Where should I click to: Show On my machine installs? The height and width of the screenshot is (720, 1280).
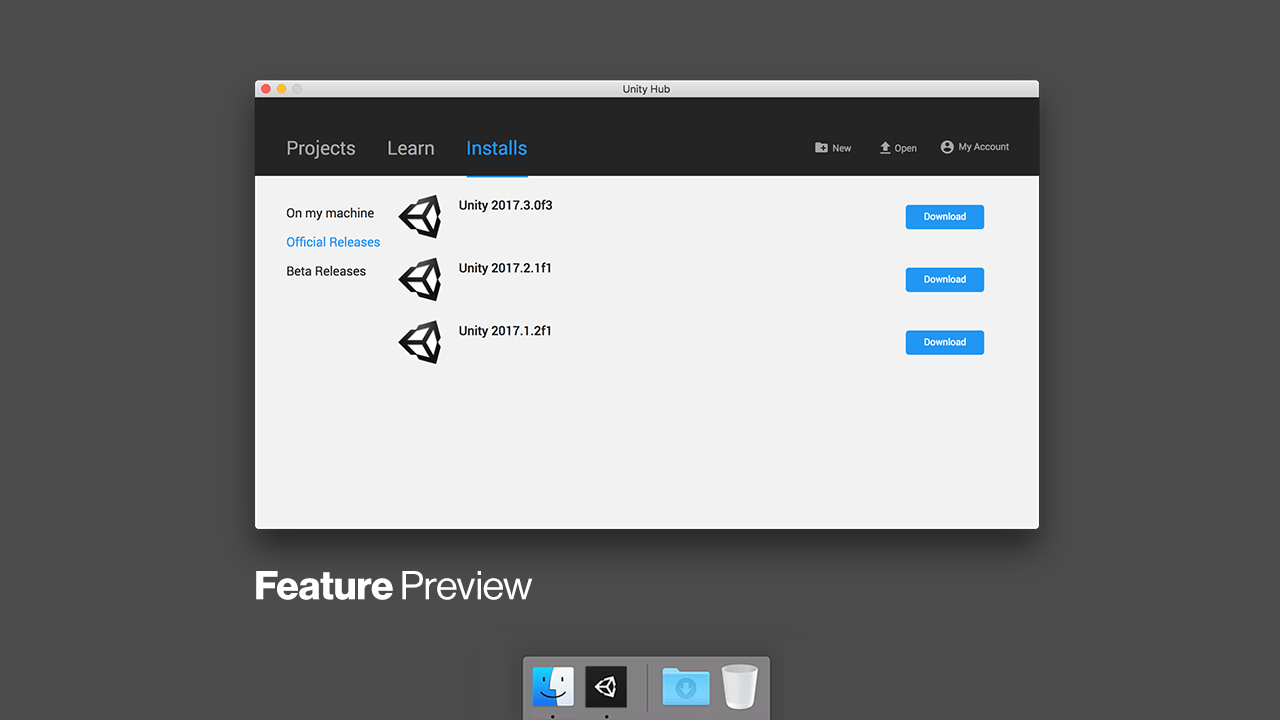(x=330, y=213)
